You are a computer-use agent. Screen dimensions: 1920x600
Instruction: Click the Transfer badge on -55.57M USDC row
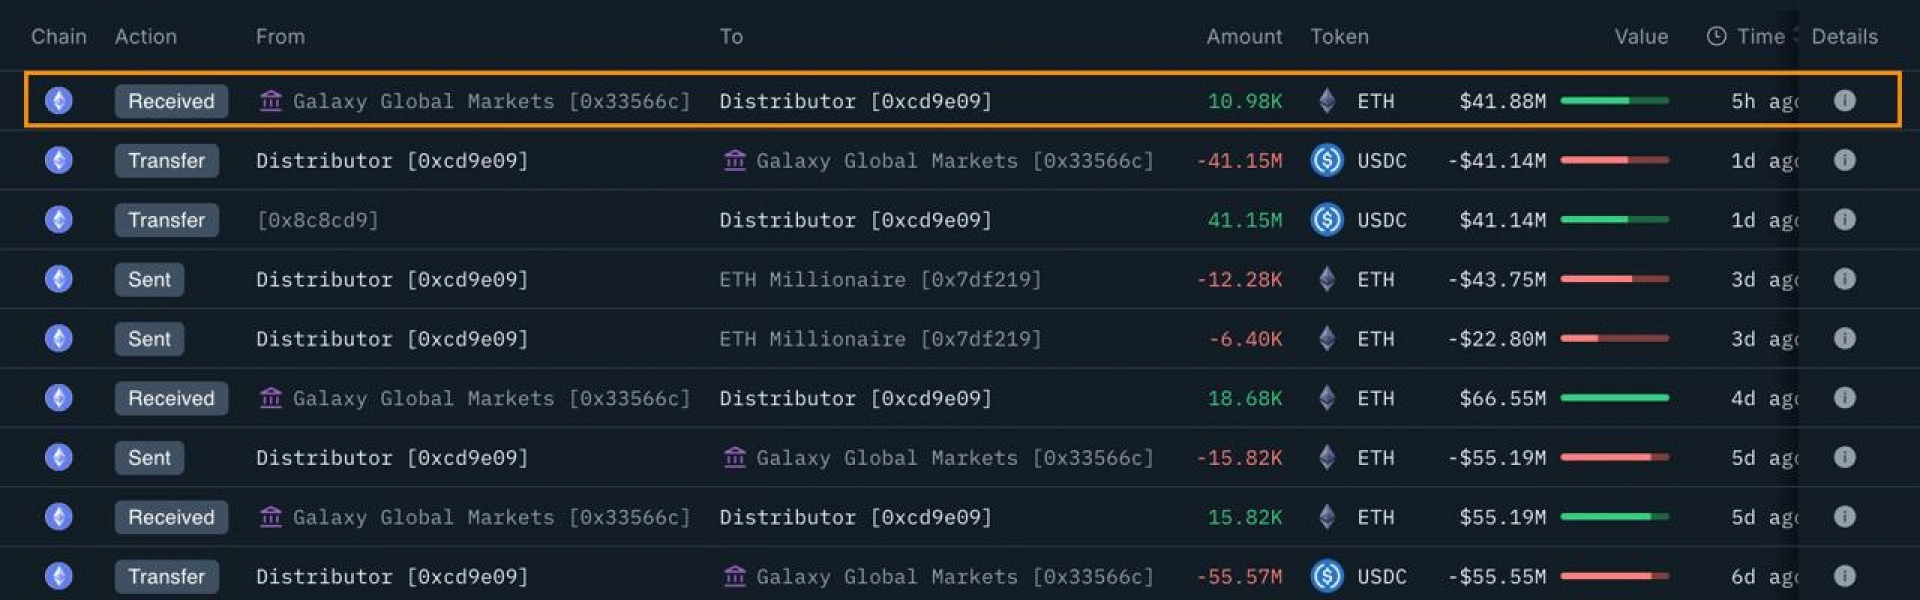[166, 576]
